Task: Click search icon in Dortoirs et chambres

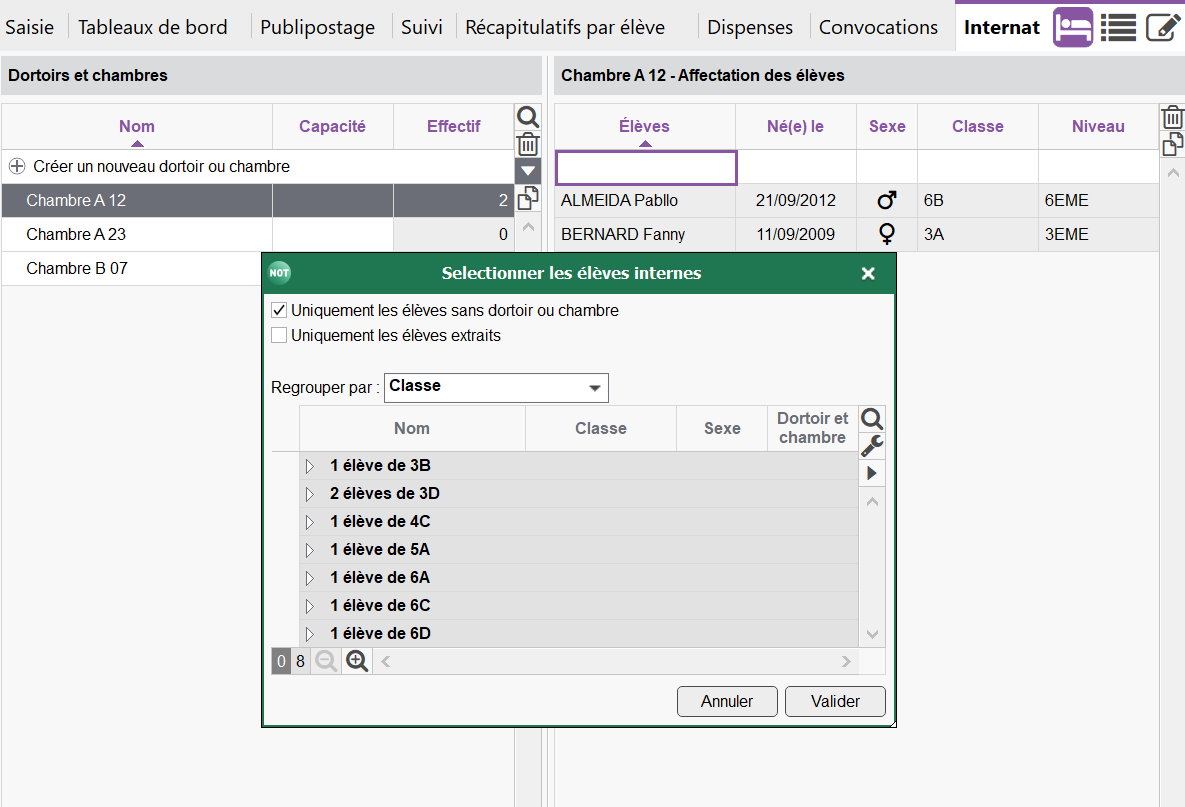Action: click(528, 117)
